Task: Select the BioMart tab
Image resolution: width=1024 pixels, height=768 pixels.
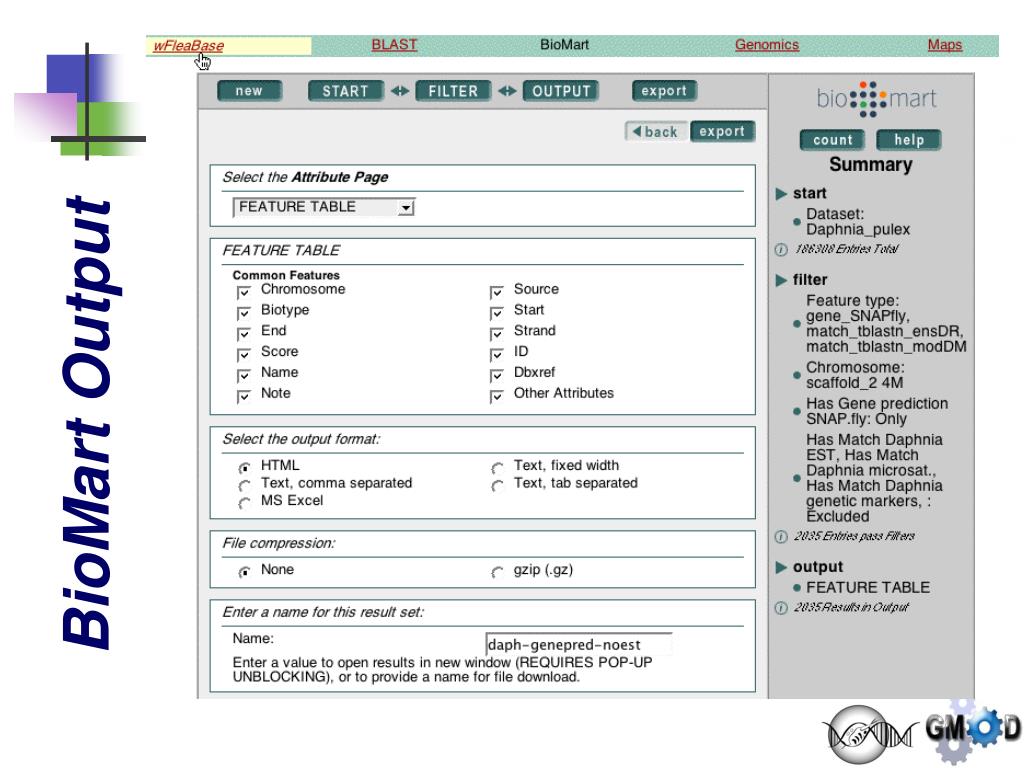Action: [x=564, y=44]
